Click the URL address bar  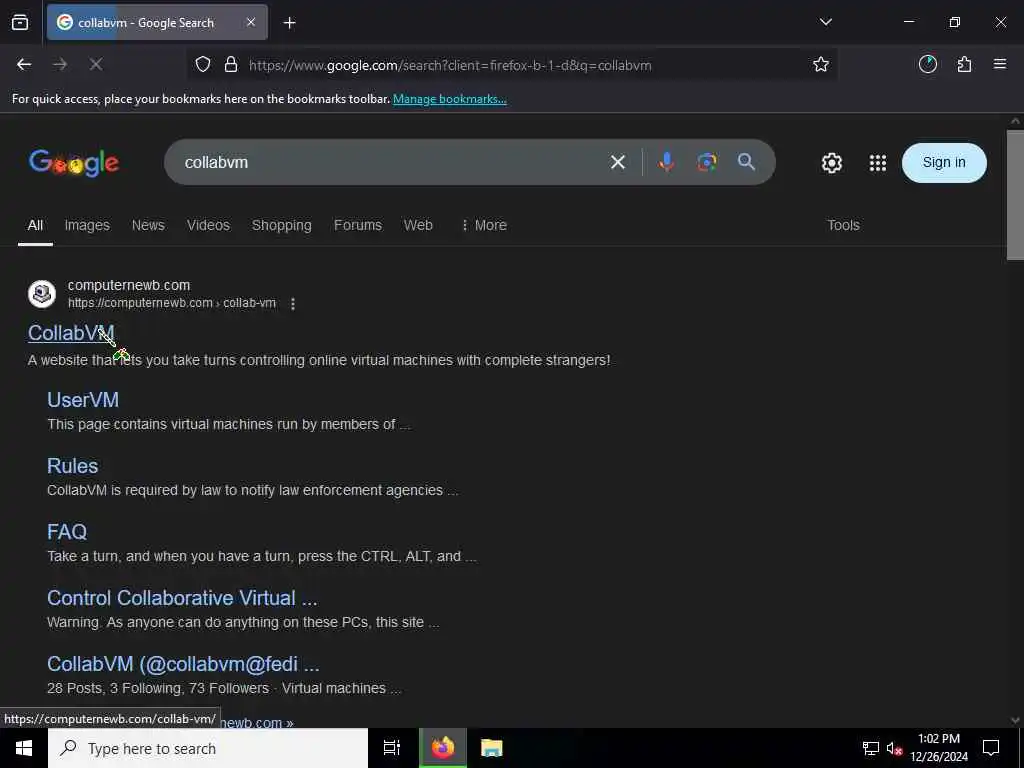(x=513, y=65)
